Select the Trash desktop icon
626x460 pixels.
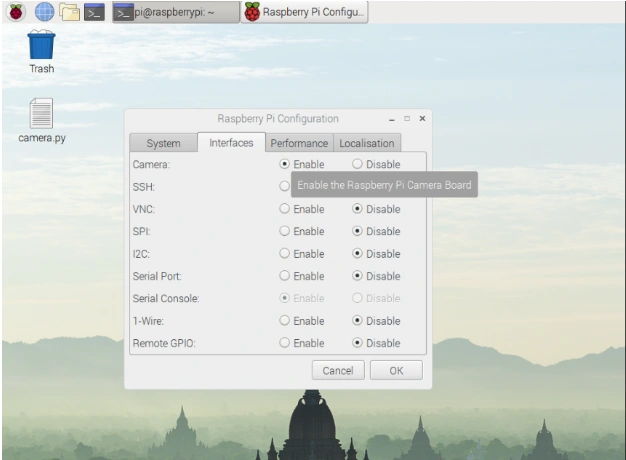click(x=42, y=52)
